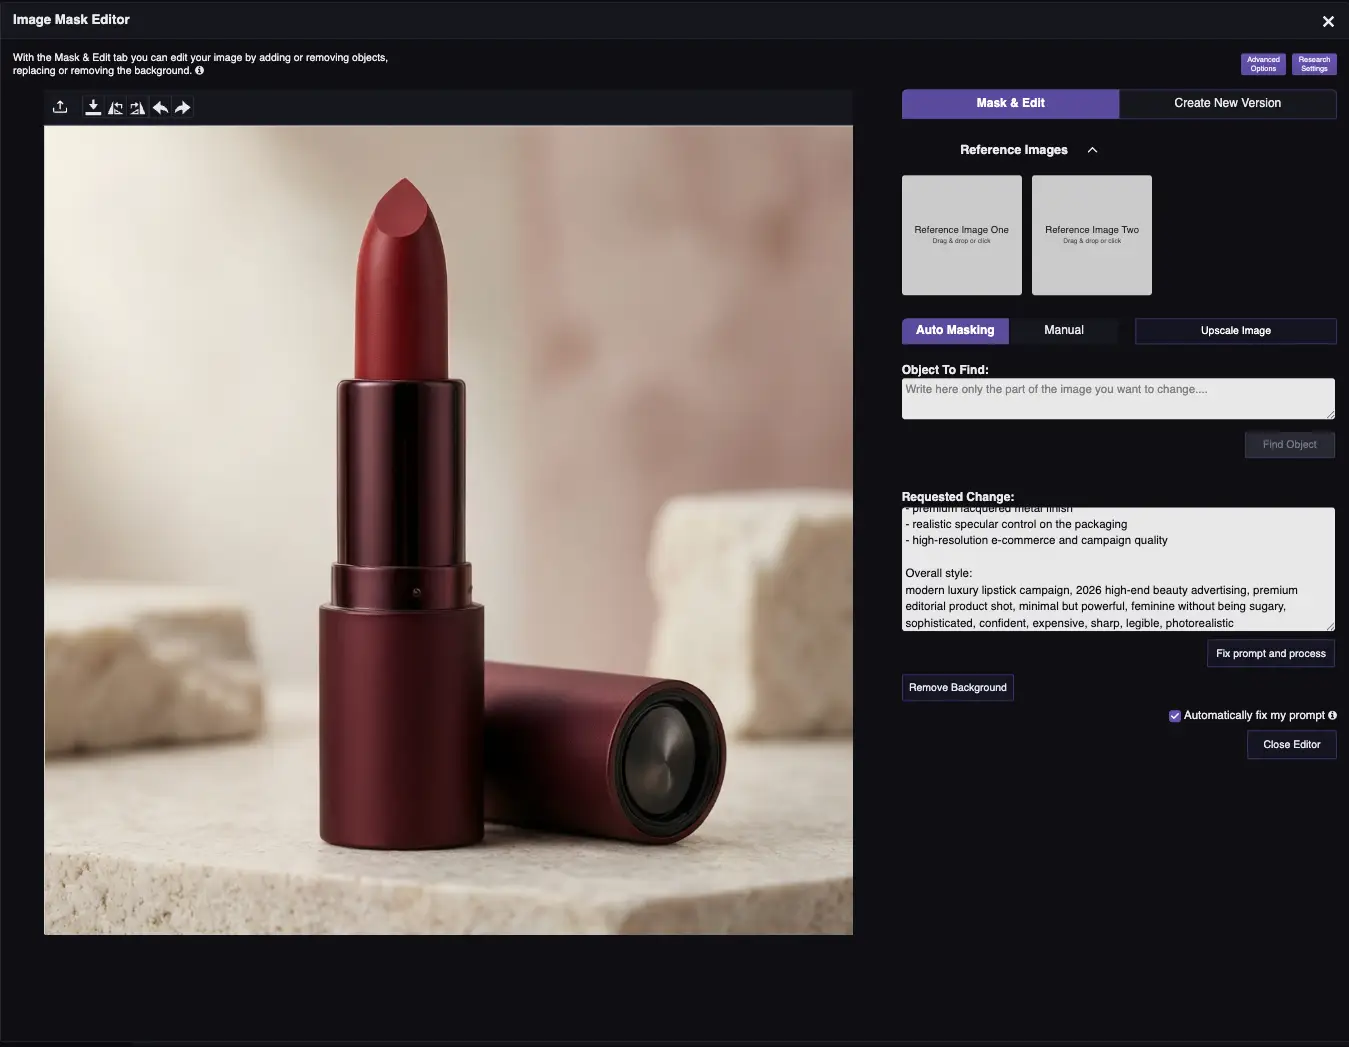Select the Manual masking tab
Screen dimensions: 1349x1047
pyautogui.click(x=1063, y=330)
